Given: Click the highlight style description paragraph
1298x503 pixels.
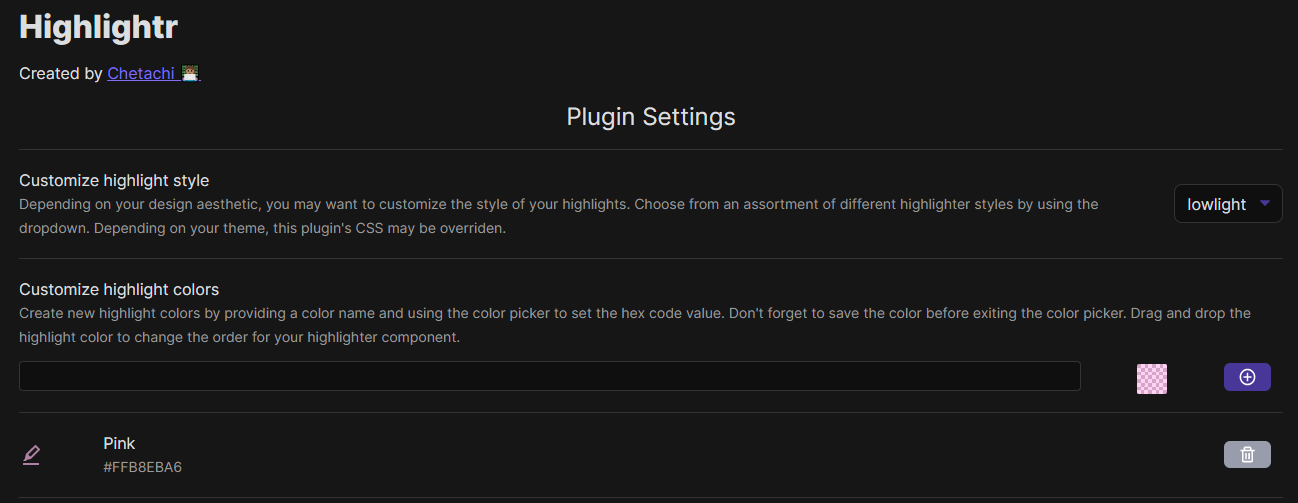Looking at the screenshot, I should (559, 216).
